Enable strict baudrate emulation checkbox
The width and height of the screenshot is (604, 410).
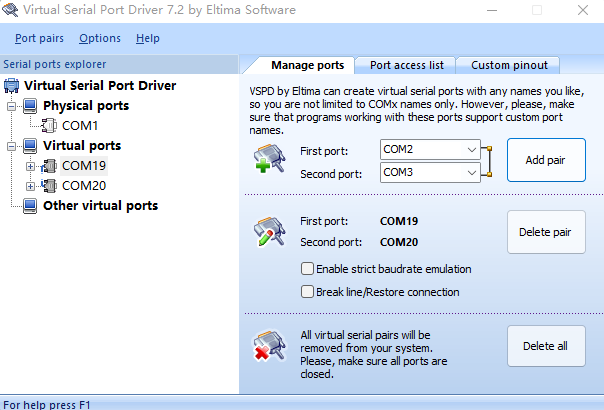click(x=307, y=269)
